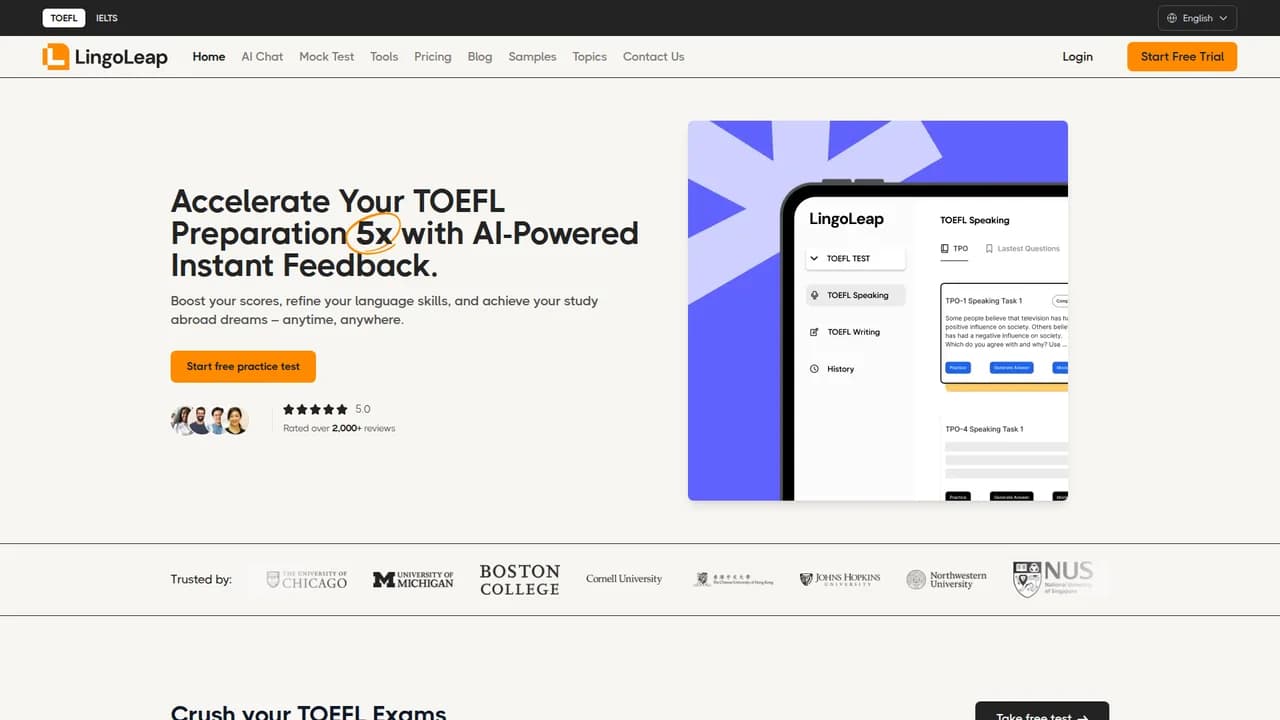Open AI Chat from the navbar
1280x720 pixels.
[x=262, y=57]
